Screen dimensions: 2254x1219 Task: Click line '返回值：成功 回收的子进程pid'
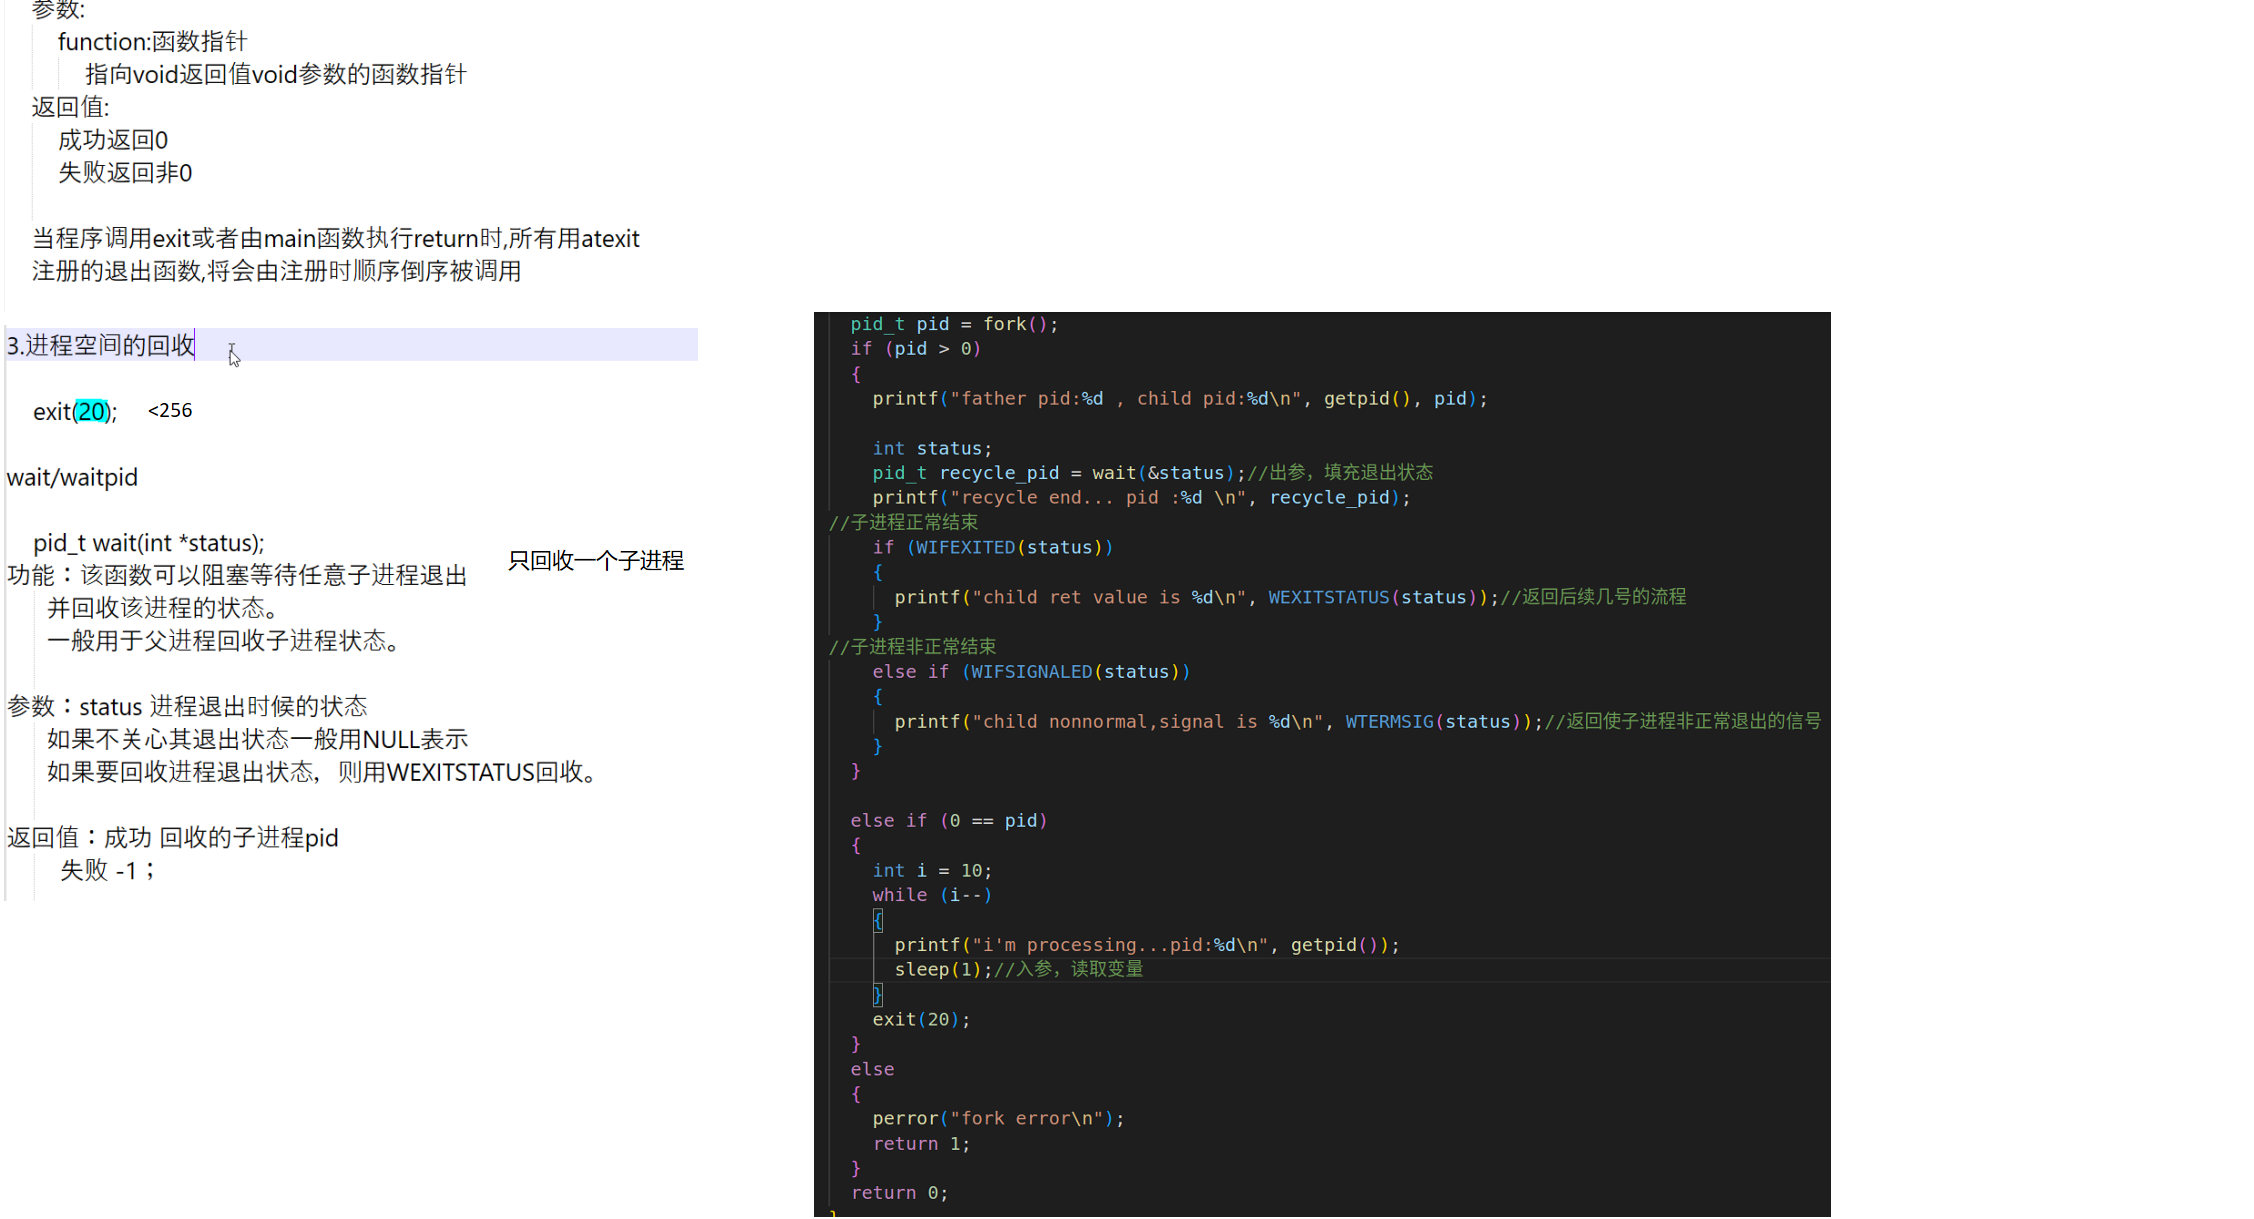173,837
